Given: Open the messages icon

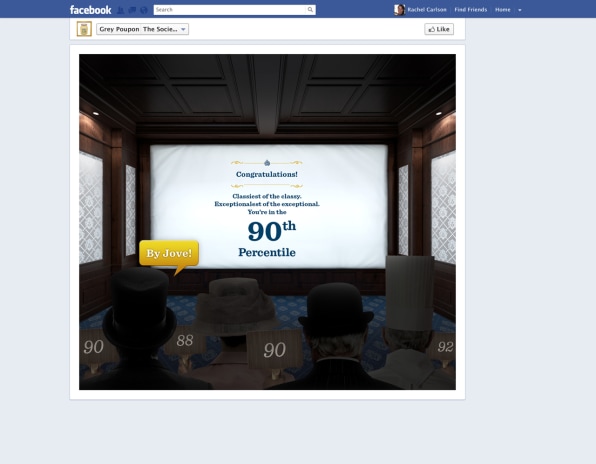Looking at the screenshot, I should tap(132, 10).
